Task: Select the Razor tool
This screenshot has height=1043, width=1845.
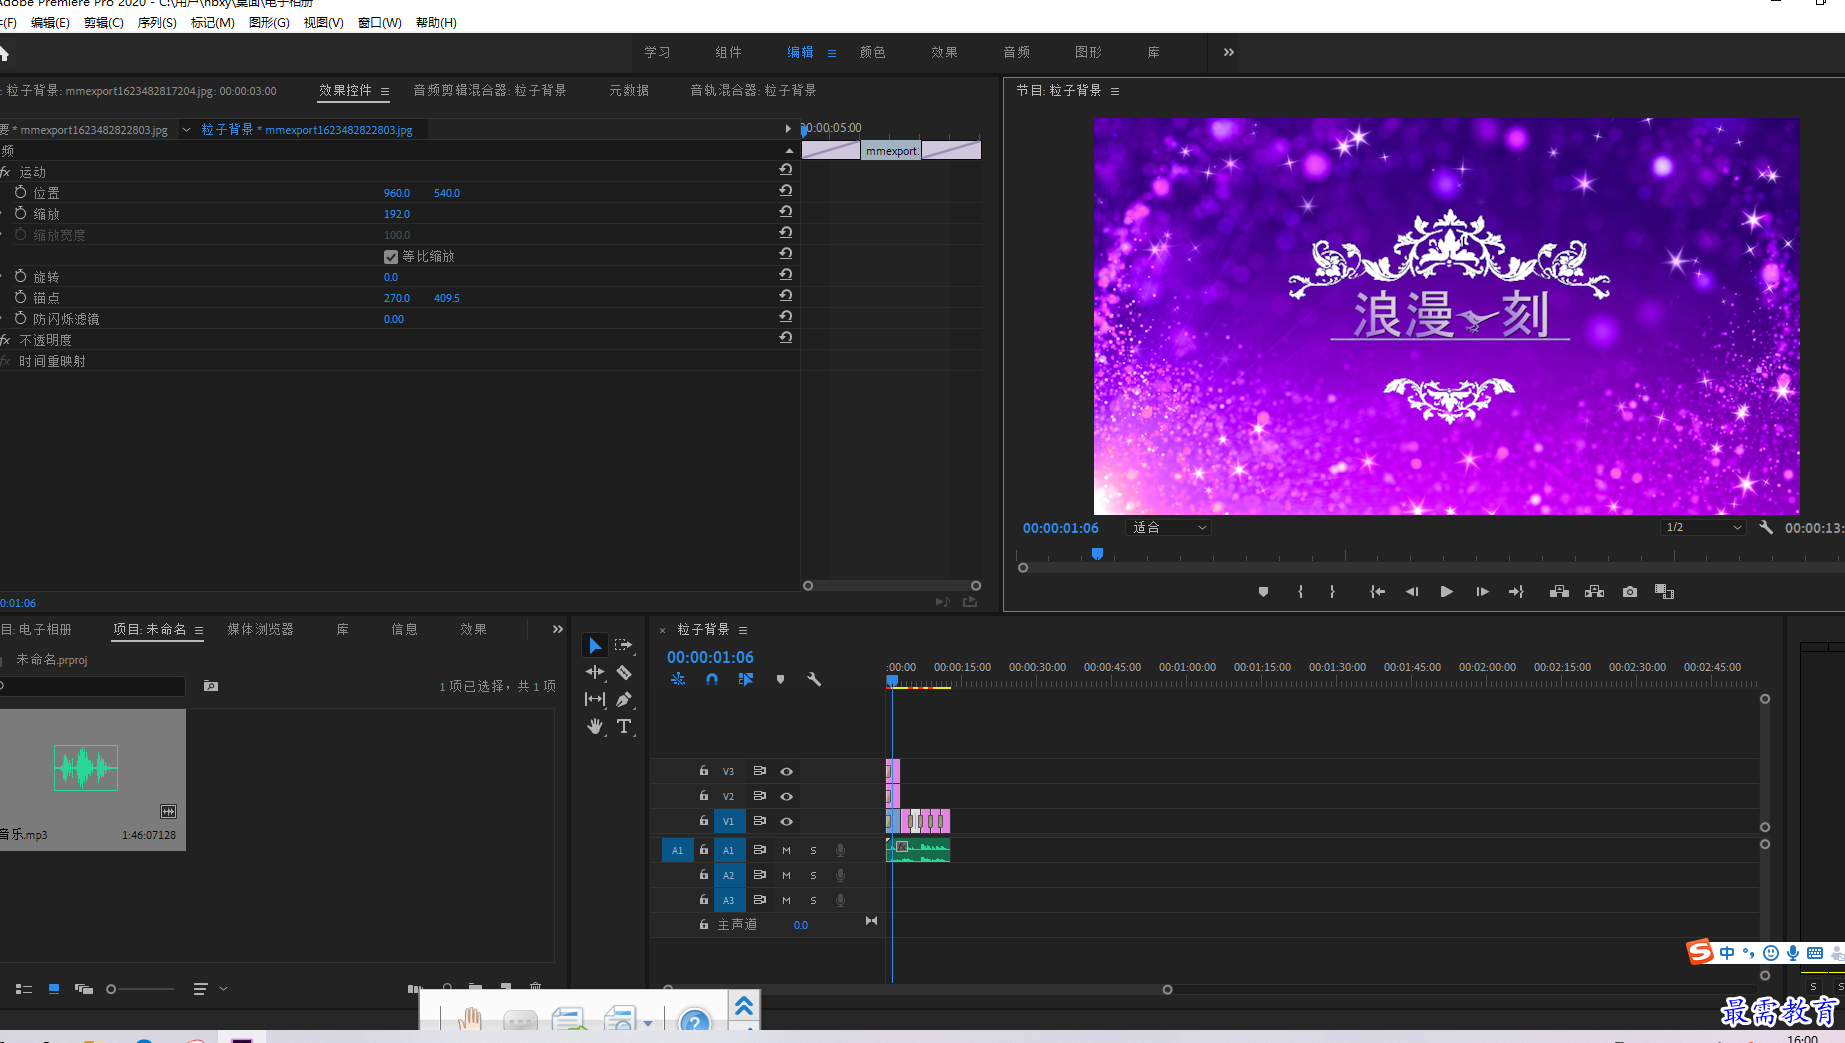Action: coord(624,672)
